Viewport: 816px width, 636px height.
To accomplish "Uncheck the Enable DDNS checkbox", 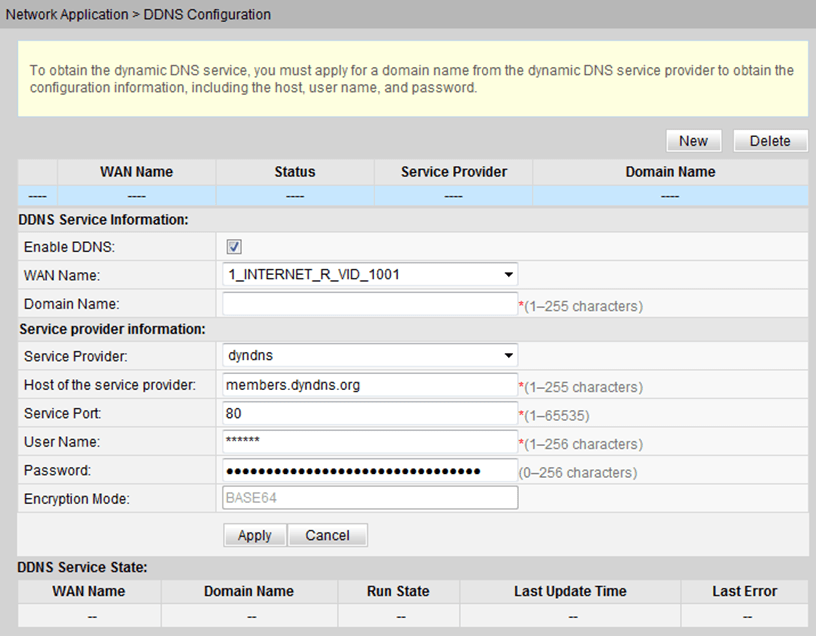I will (234, 247).
